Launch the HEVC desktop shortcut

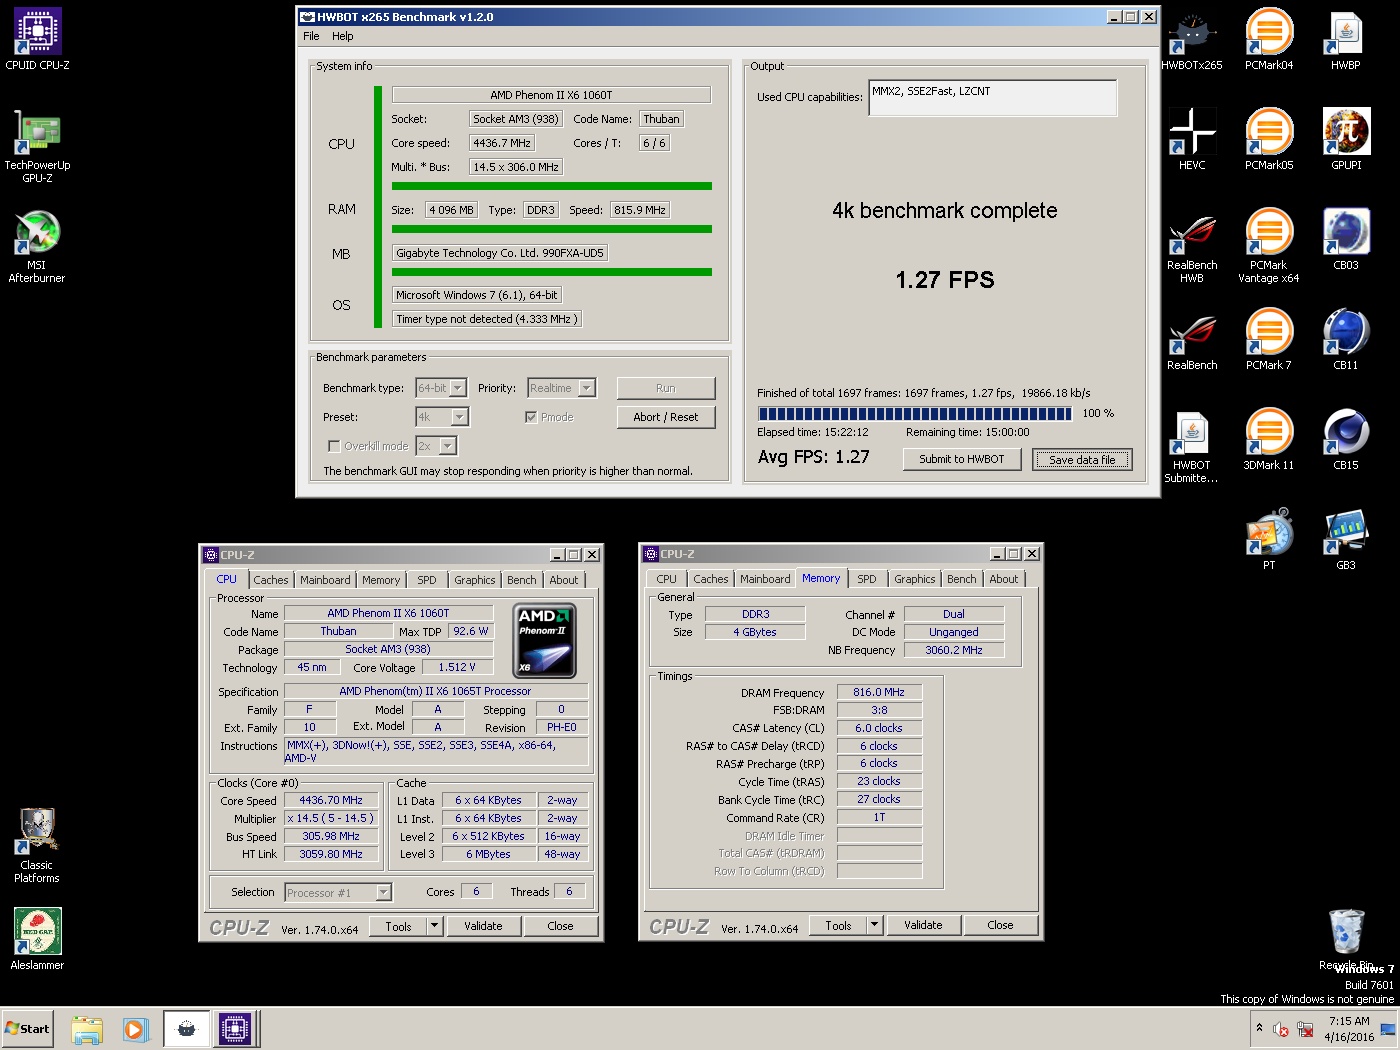(1192, 139)
